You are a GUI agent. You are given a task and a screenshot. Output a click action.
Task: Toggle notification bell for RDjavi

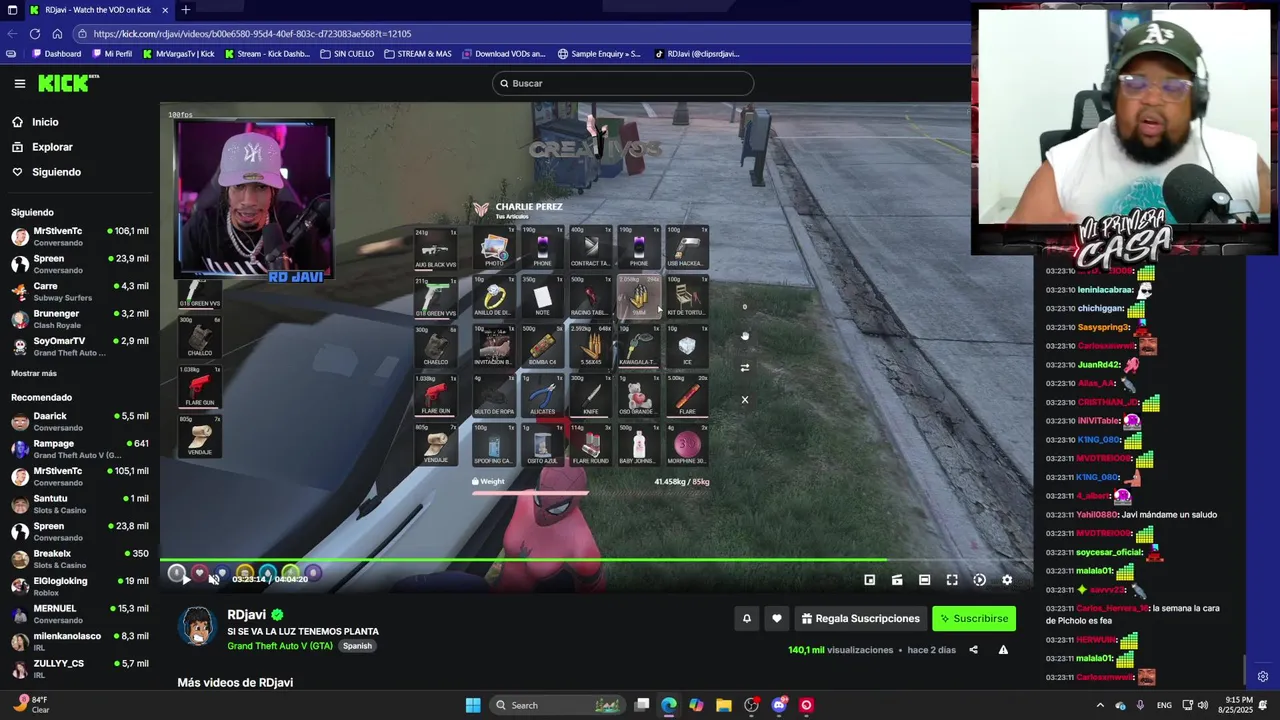(x=746, y=619)
